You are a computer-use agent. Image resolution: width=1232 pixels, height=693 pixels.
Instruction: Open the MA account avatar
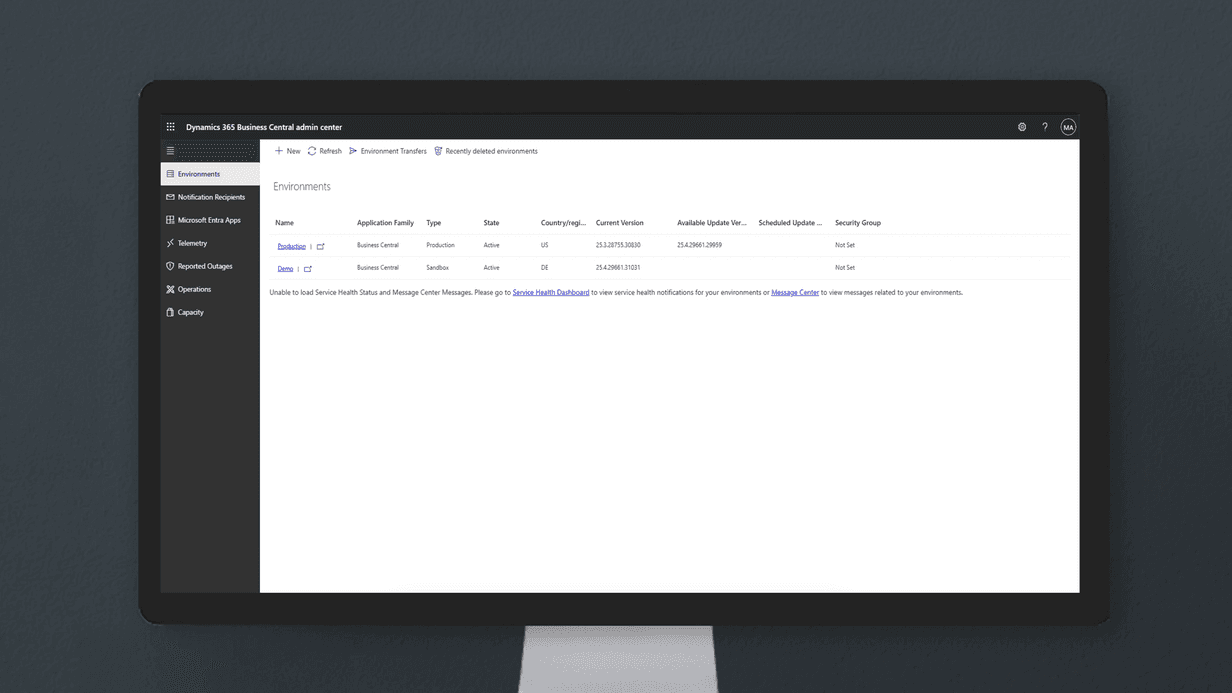1068,127
